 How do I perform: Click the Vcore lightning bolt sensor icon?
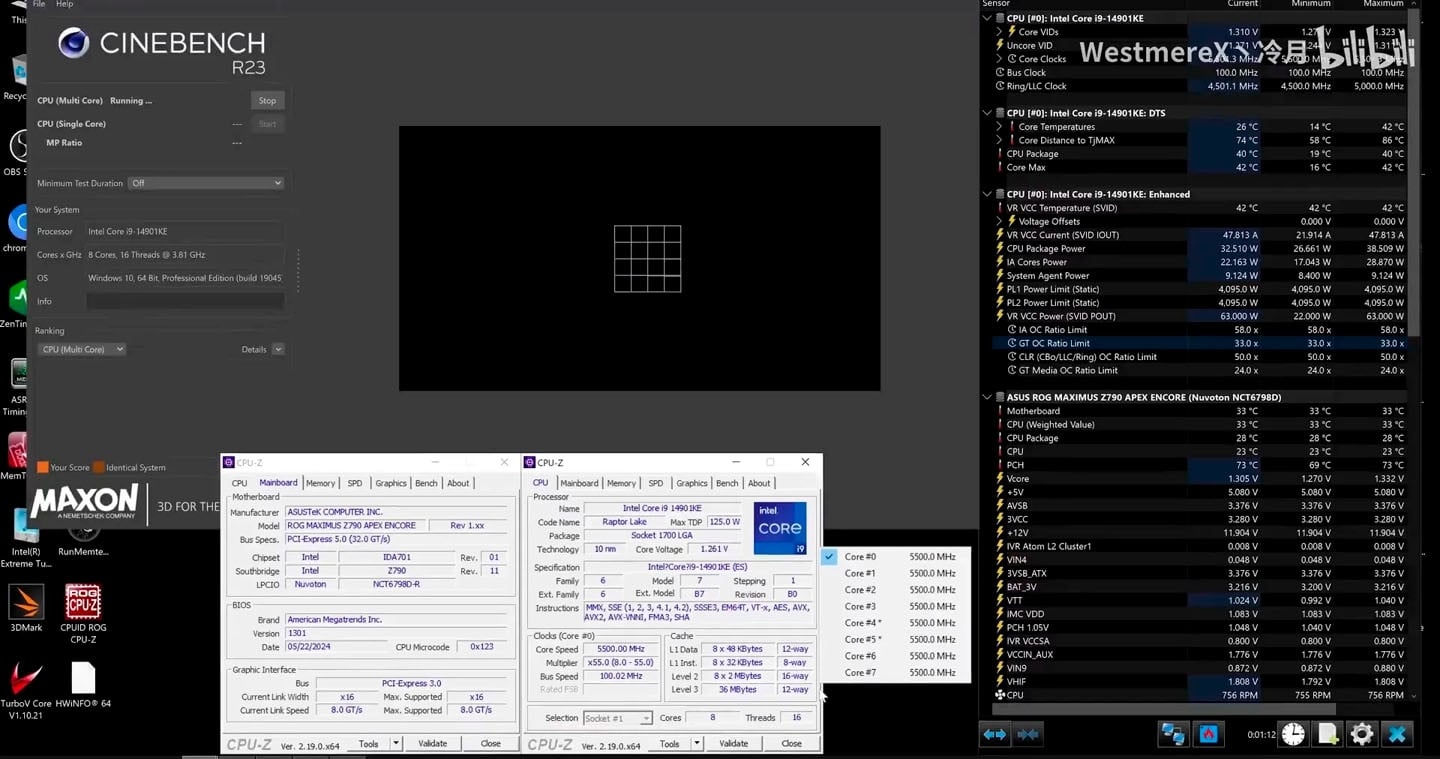pyautogui.click(x=999, y=478)
